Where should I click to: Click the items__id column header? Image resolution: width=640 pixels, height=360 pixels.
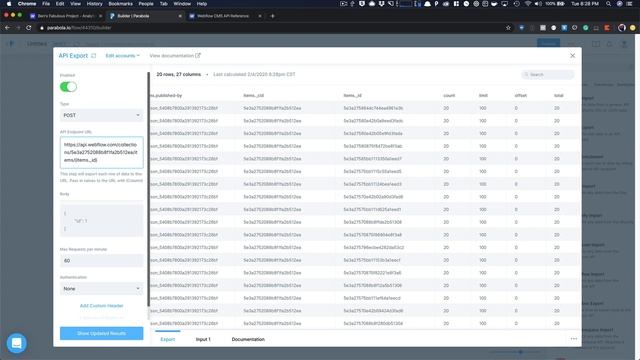pos(352,96)
